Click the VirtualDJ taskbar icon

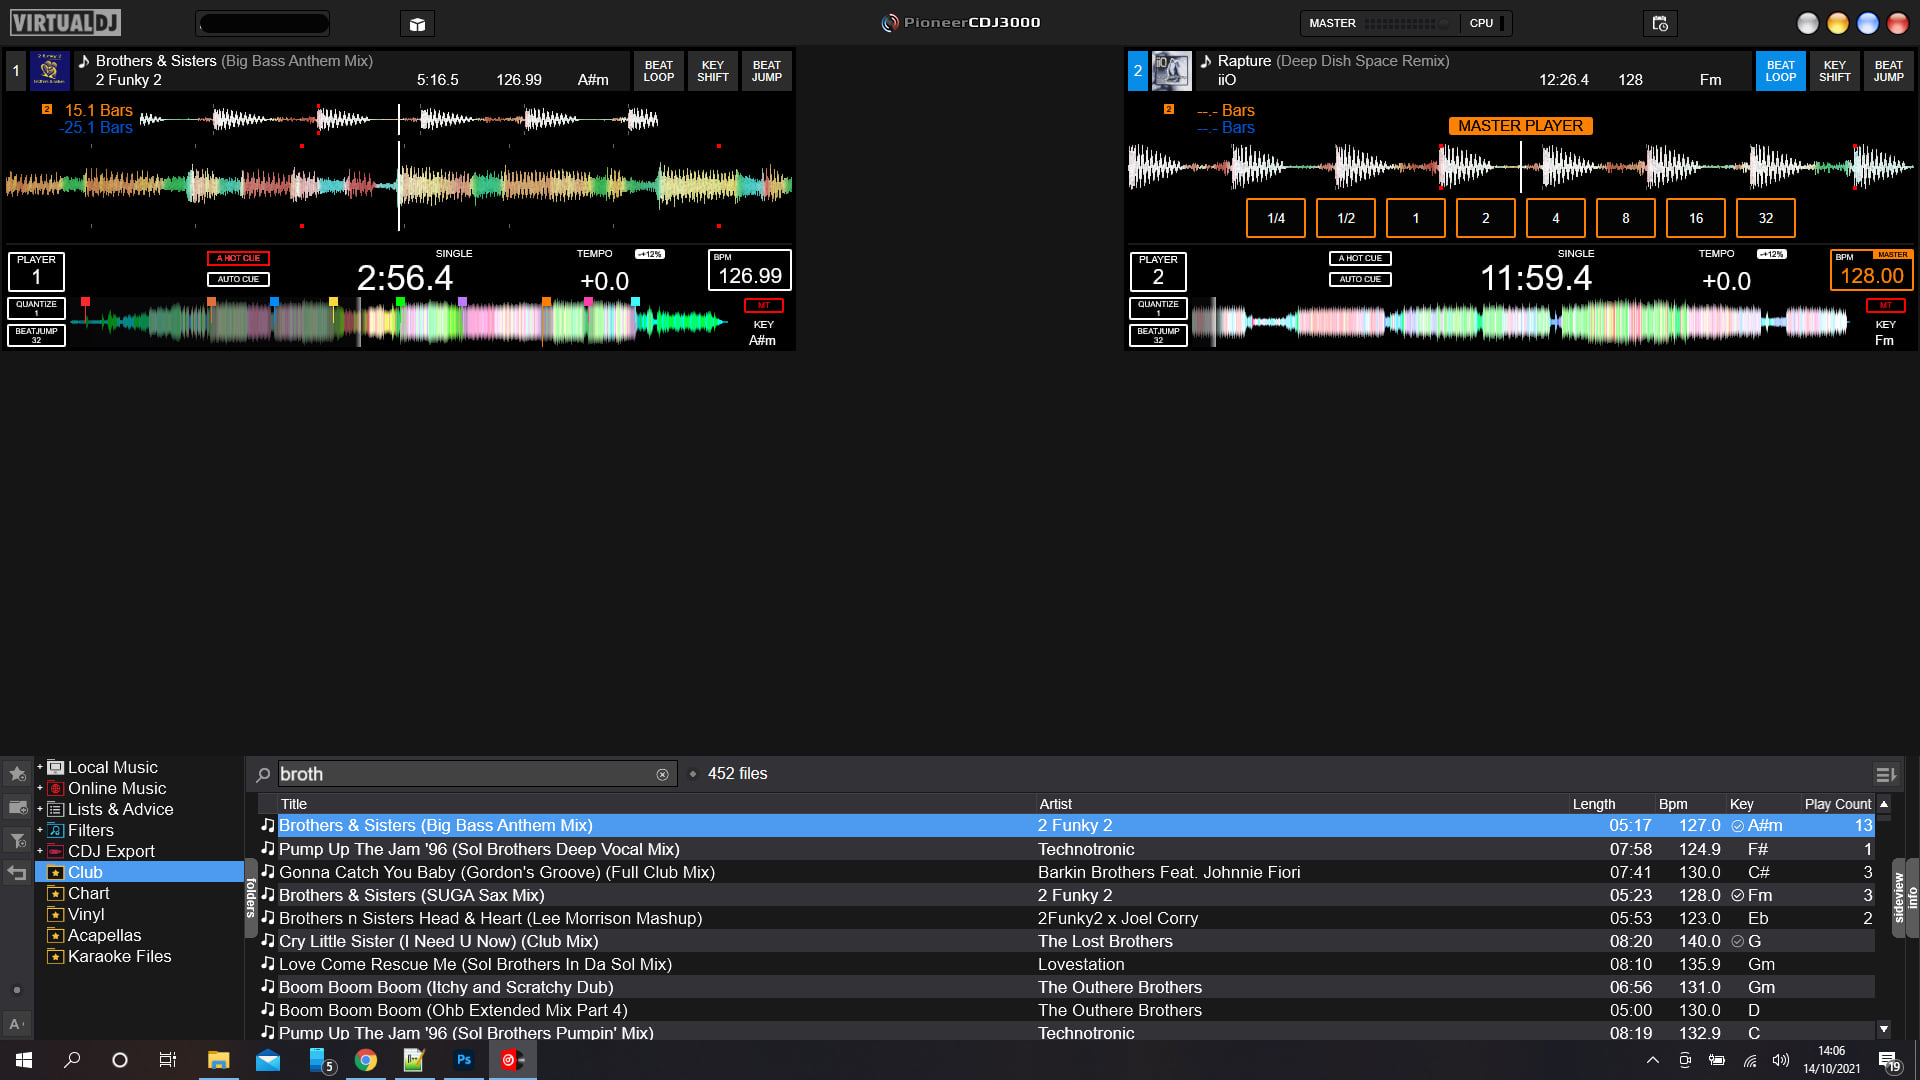pyautogui.click(x=513, y=1060)
